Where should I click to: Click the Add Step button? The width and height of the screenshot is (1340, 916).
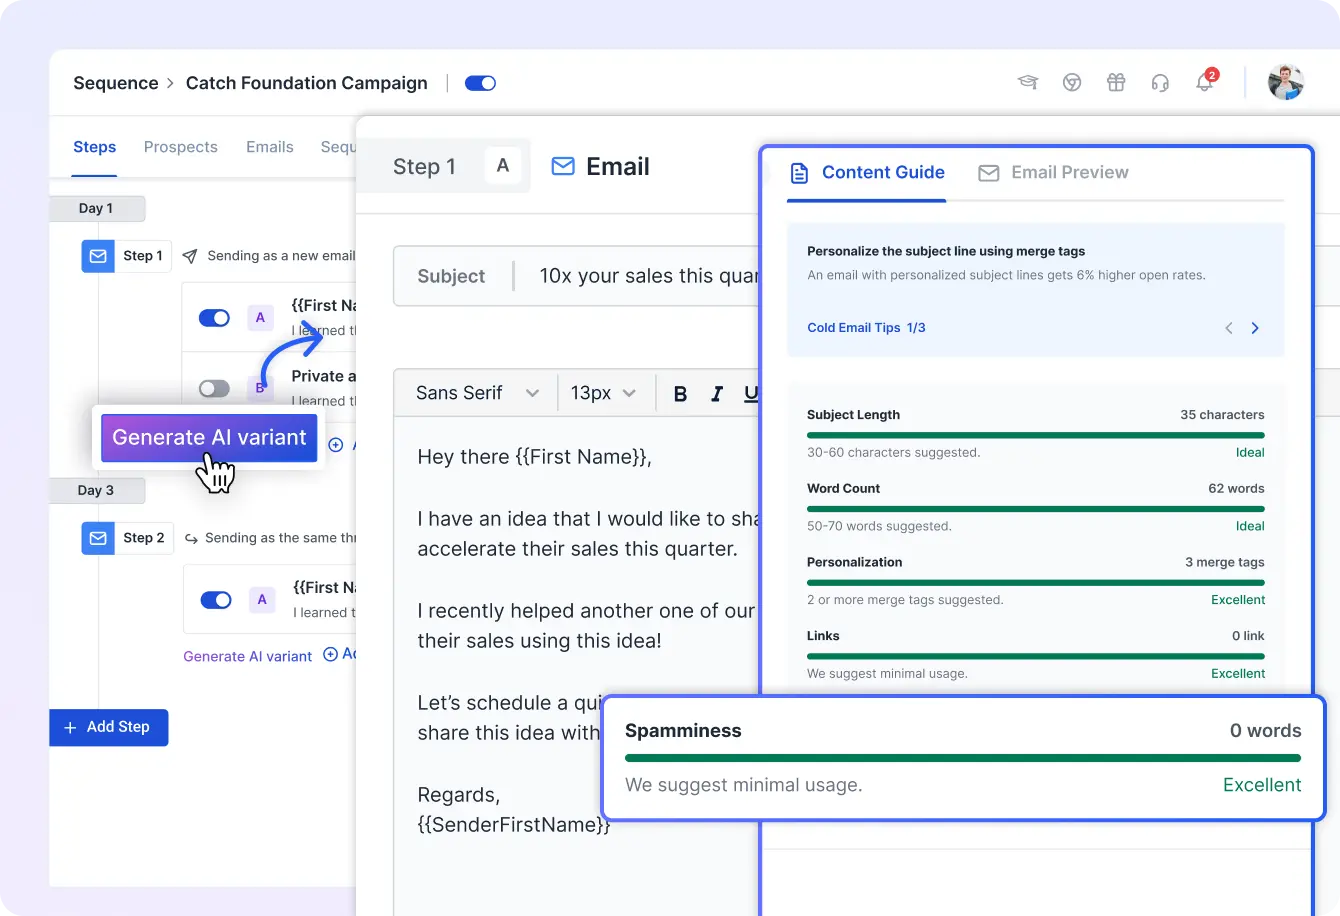(108, 727)
